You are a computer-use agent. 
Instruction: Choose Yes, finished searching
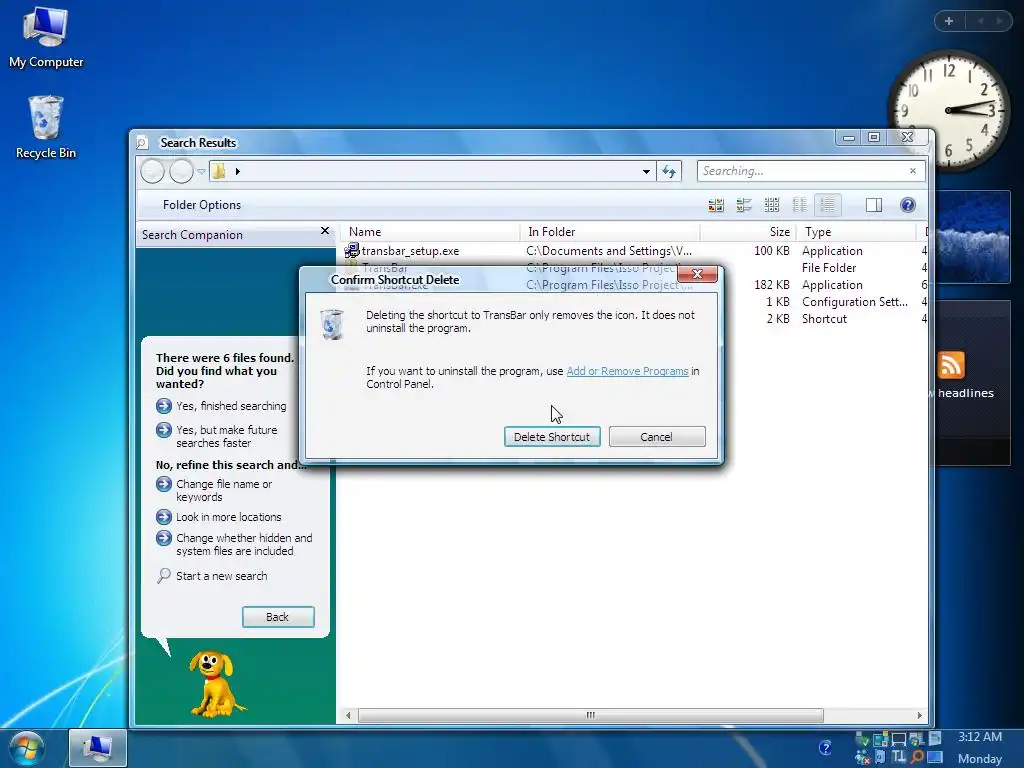click(x=231, y=406)
